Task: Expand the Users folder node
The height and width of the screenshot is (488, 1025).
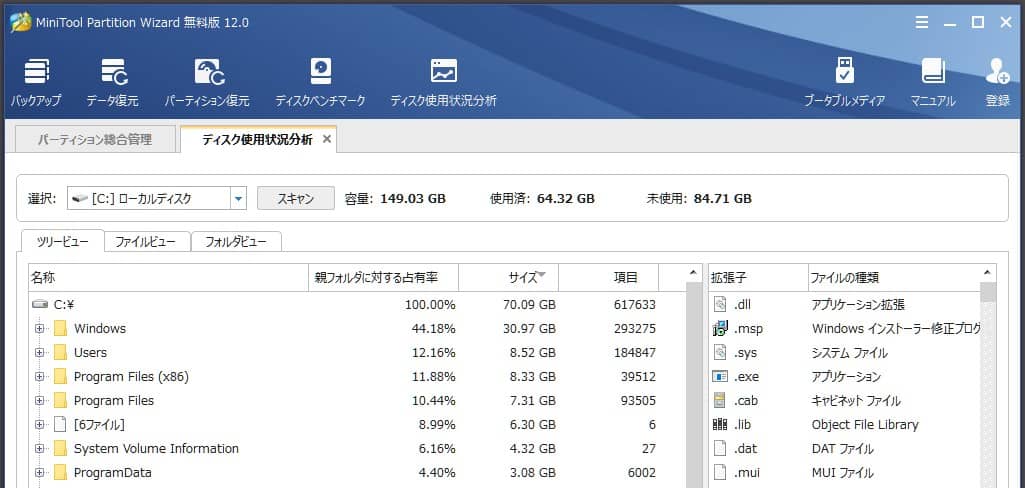Action: pyautogui.click(x=40, y=353)
